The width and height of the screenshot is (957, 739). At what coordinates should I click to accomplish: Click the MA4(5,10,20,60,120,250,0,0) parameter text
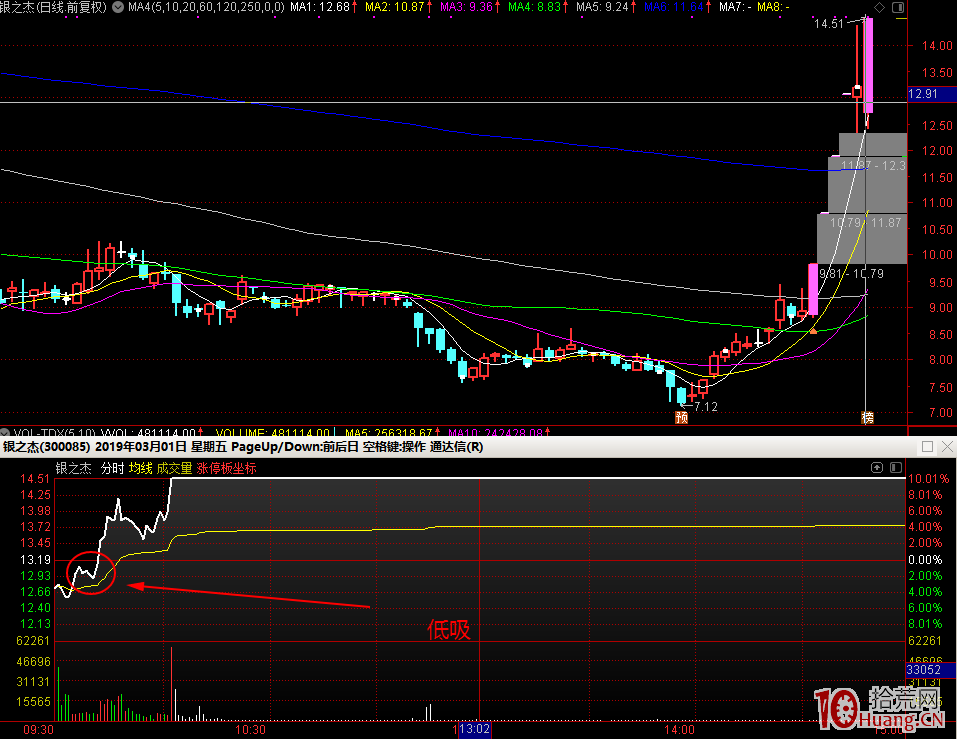[206, 7]
